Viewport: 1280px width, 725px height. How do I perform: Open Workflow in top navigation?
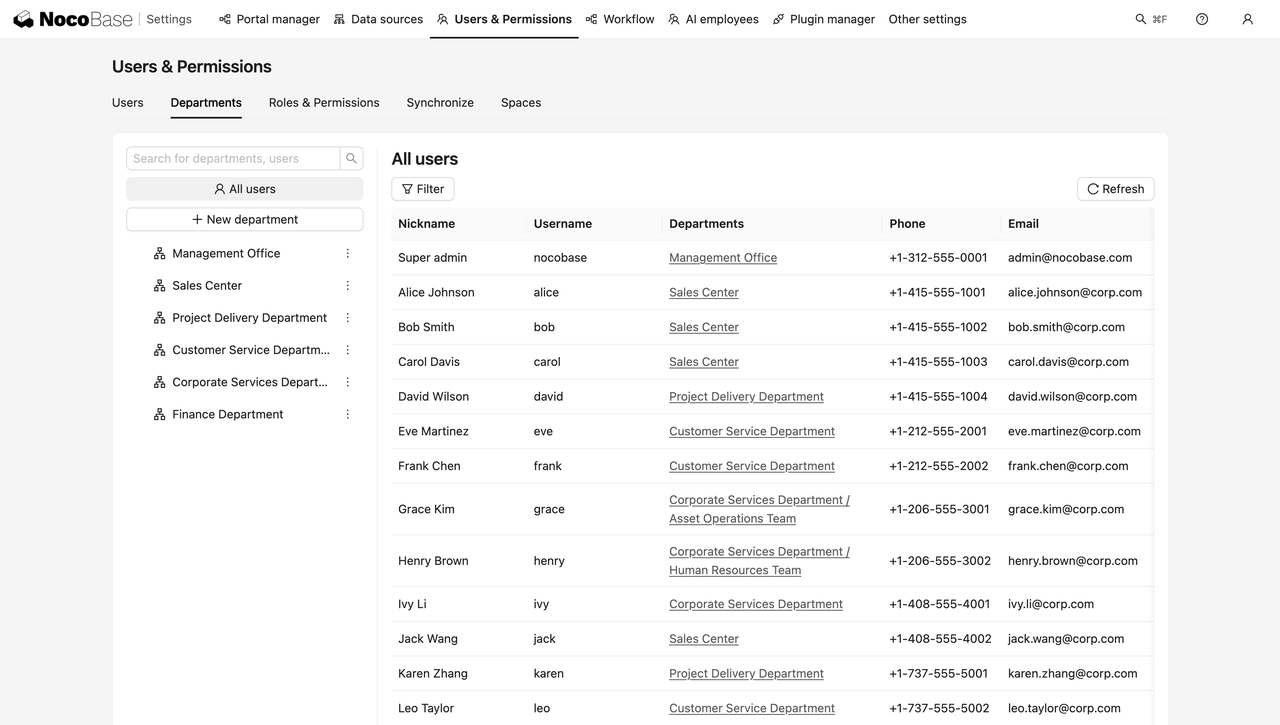[619, 19]
